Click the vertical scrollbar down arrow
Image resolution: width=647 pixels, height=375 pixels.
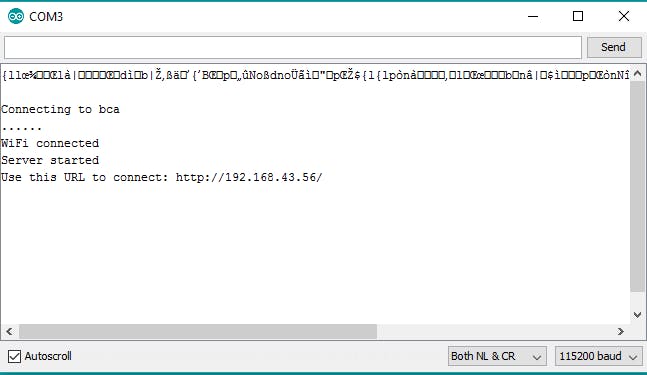pyautogui.click(x=637, y=315)
